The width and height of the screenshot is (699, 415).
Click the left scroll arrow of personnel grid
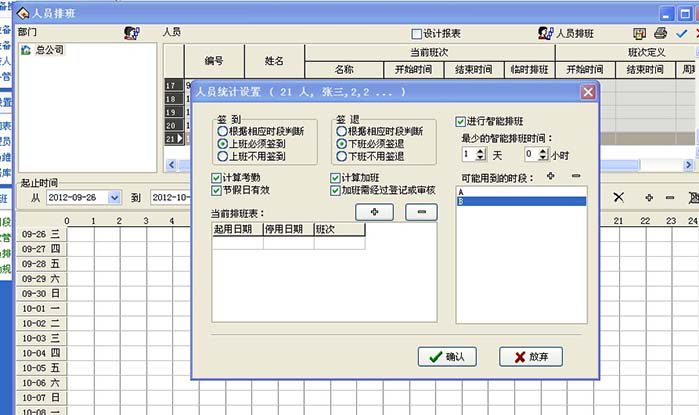click(172, 165)
